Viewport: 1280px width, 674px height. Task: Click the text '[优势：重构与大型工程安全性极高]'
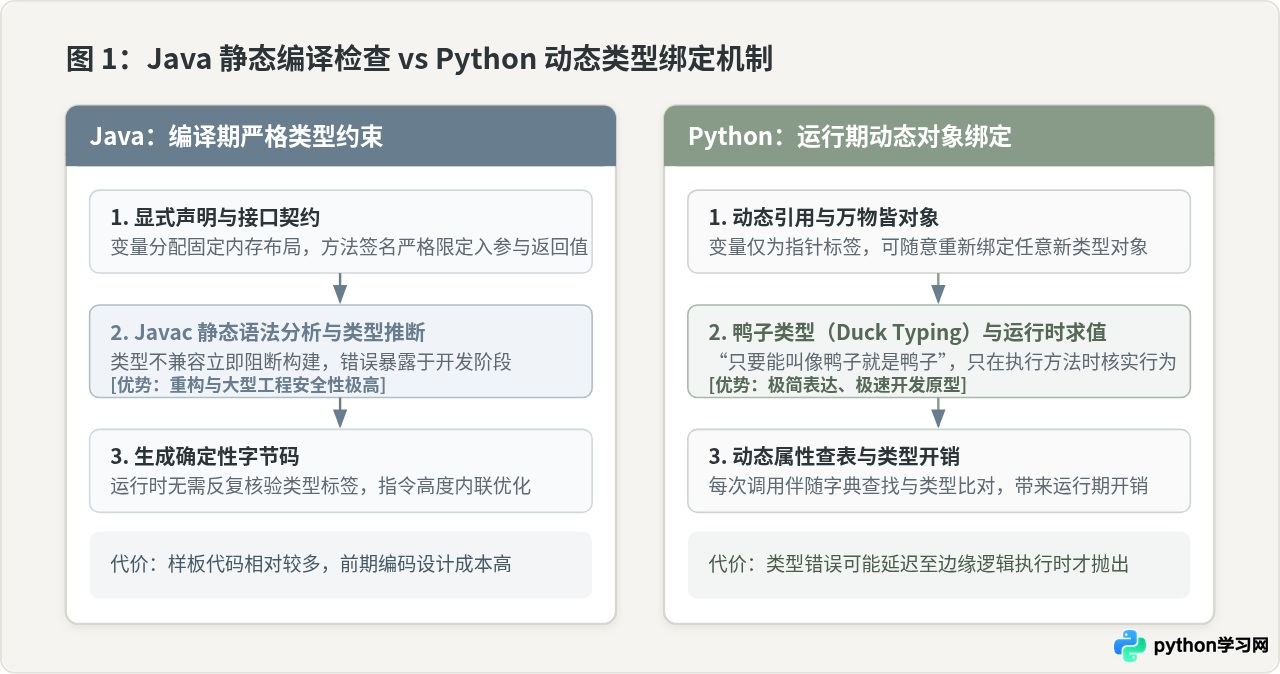click(247, 385)
